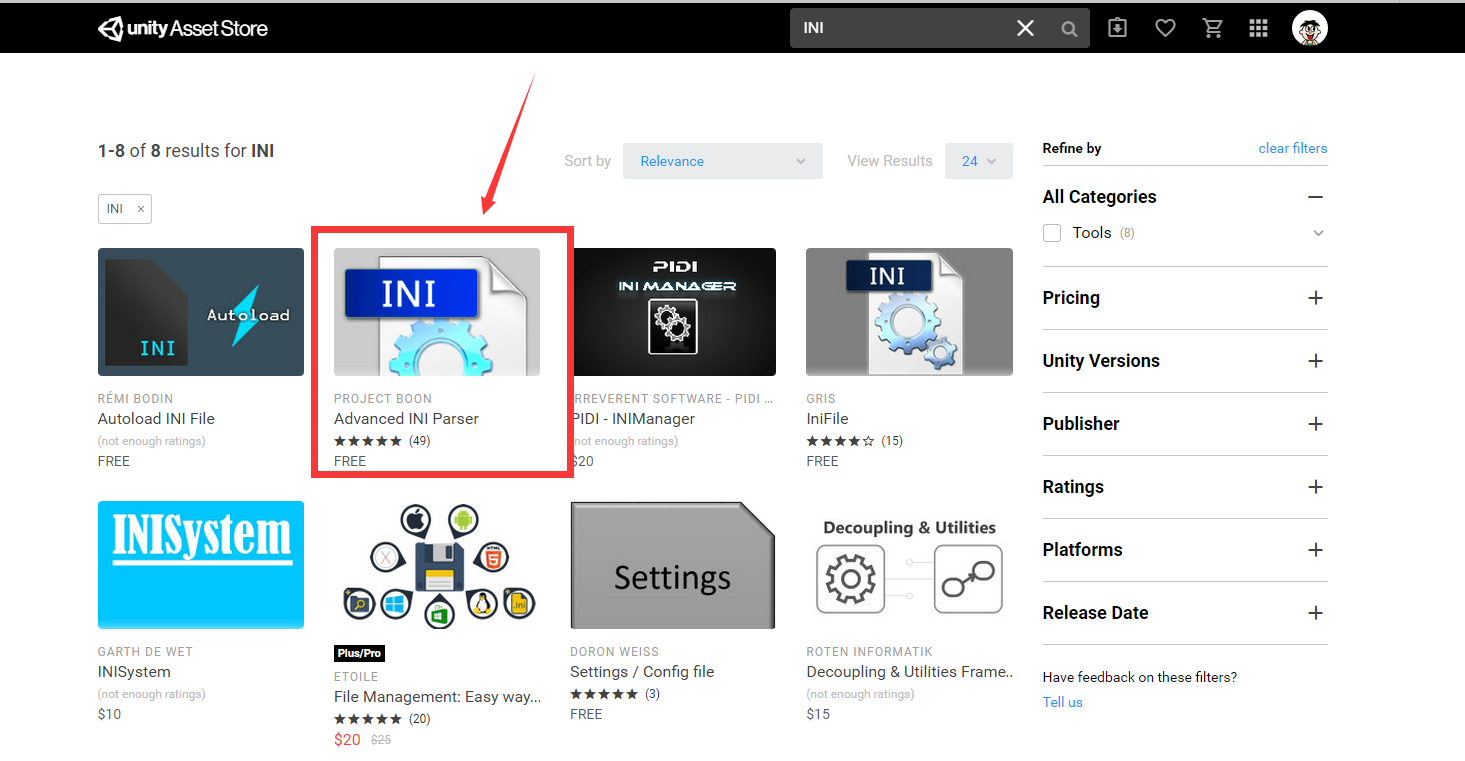Open the Advanced INI Parser thumbnail
This screenshot has width=1465, height=761.
tap(437, 312)
